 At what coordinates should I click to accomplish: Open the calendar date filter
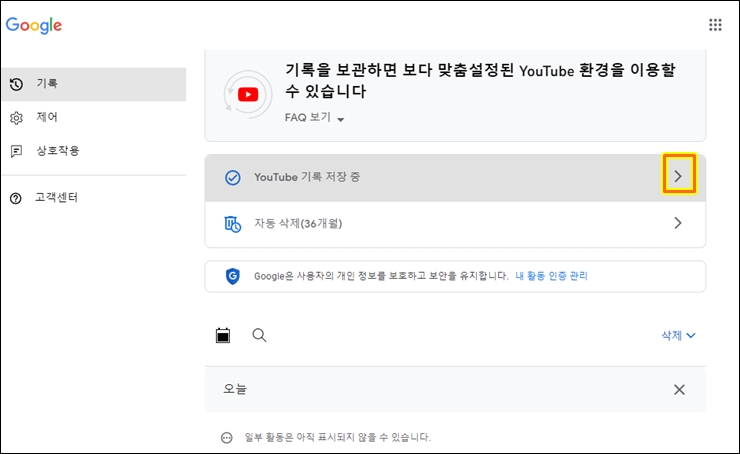tap(223, 335)
